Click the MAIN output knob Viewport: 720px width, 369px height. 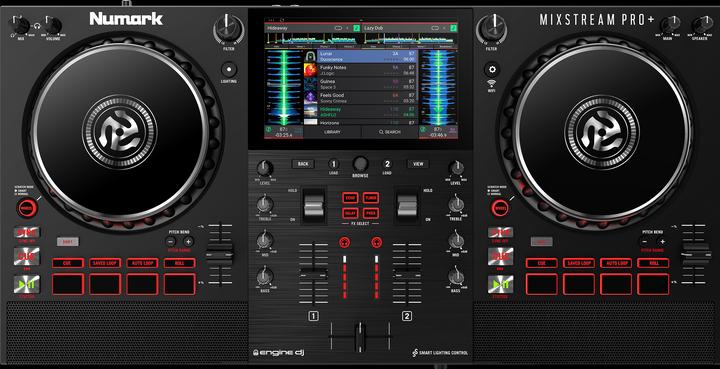coord(670,24)
